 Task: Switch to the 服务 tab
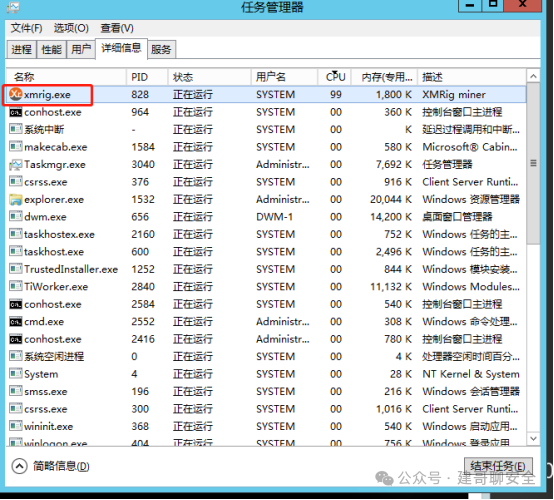tap(161, 49)
